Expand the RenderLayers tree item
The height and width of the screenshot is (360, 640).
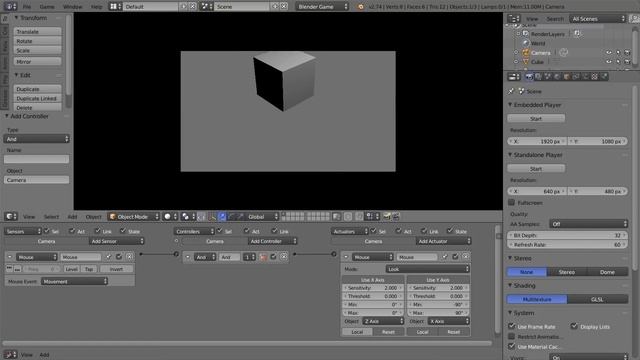tap(519, 34)
